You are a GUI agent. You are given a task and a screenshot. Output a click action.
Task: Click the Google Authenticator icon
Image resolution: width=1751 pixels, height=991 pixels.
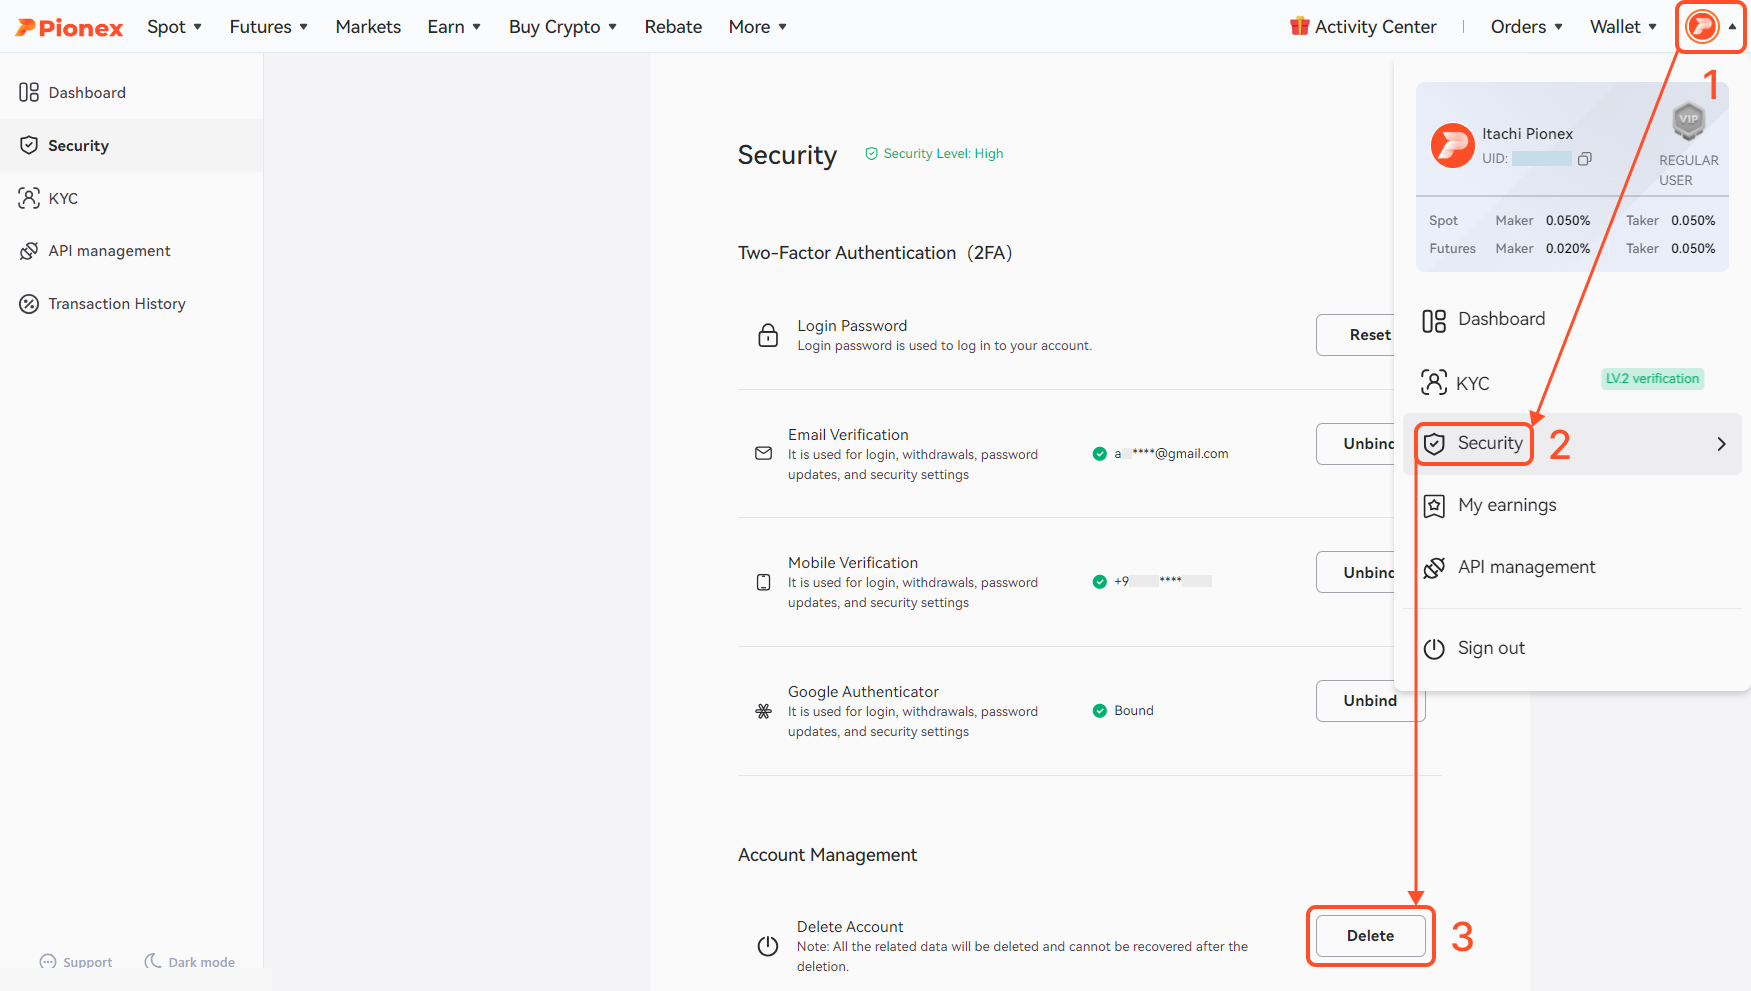(x=764, y=711)
